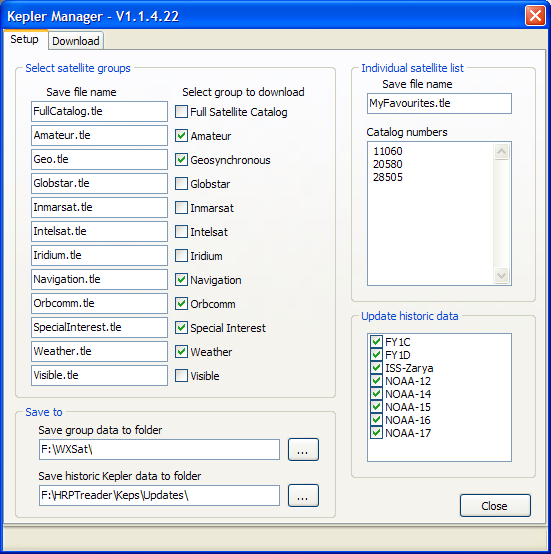Viewport: 551px width, 554px height.
Task: Click the FullCatalog.tle file name field
Action: (99, 112)
